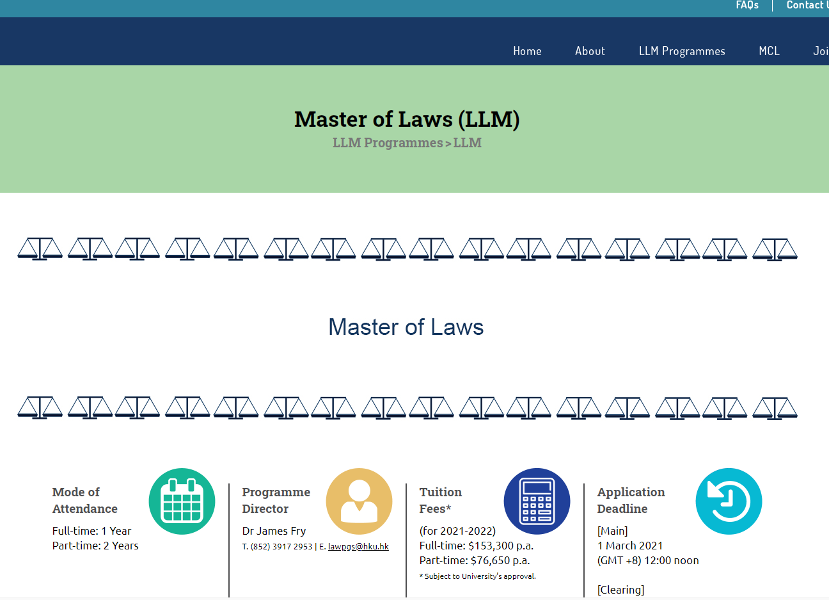Click the yellow person Programme Director icon

359,501
